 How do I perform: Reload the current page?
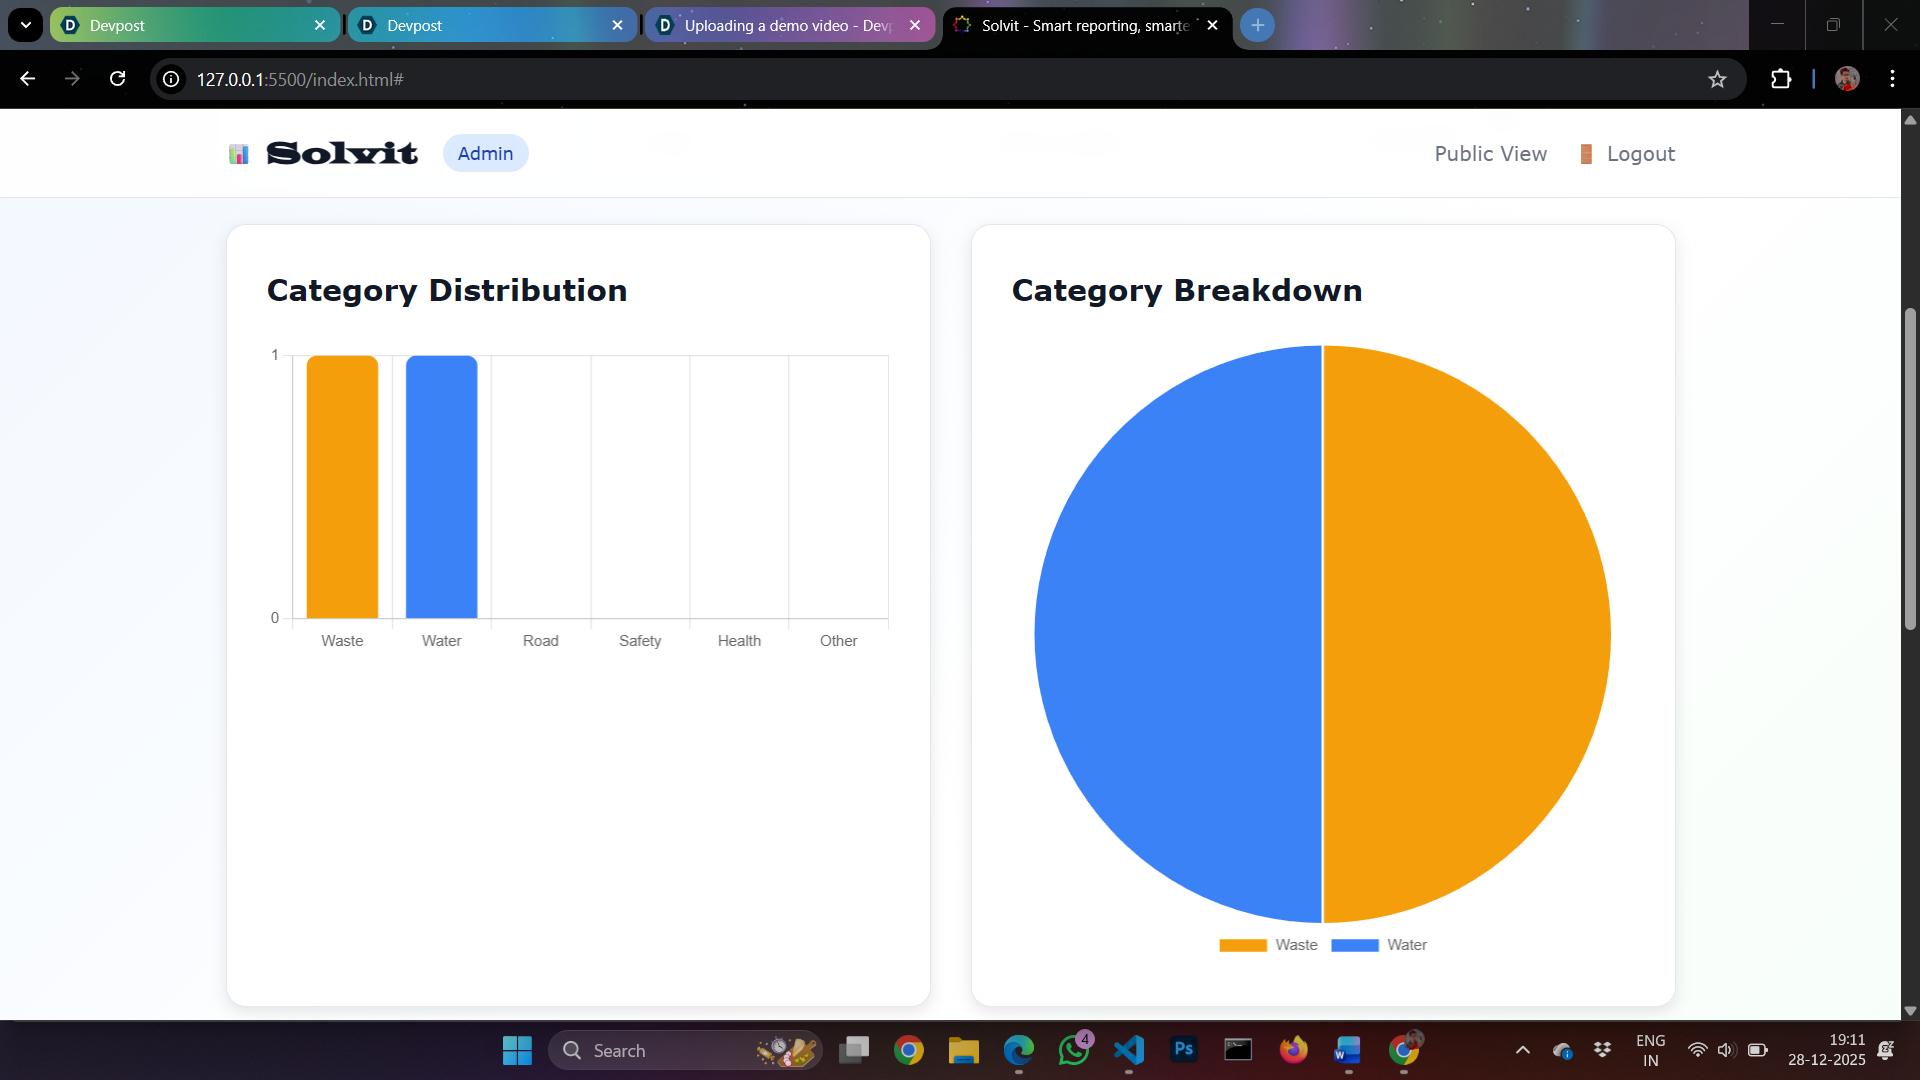[117, 79]
